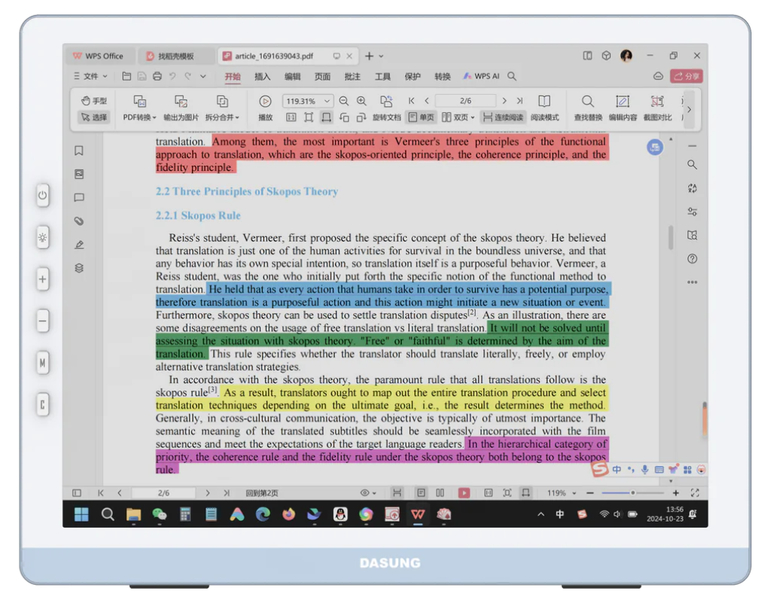Click the zoom slider in status bar
Image resolution: width=768 pixels, height=600 pixels.
click(631, 493)
